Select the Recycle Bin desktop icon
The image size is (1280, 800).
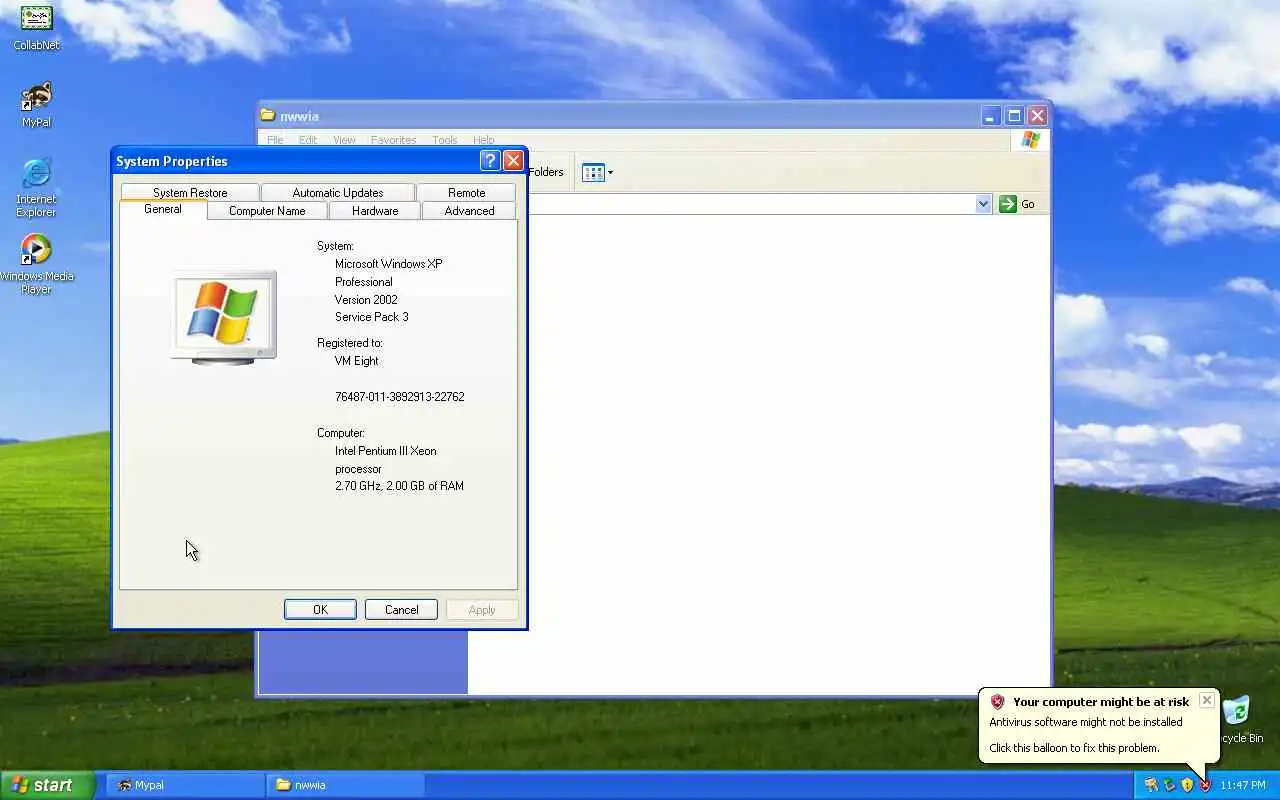[1240, 720]
